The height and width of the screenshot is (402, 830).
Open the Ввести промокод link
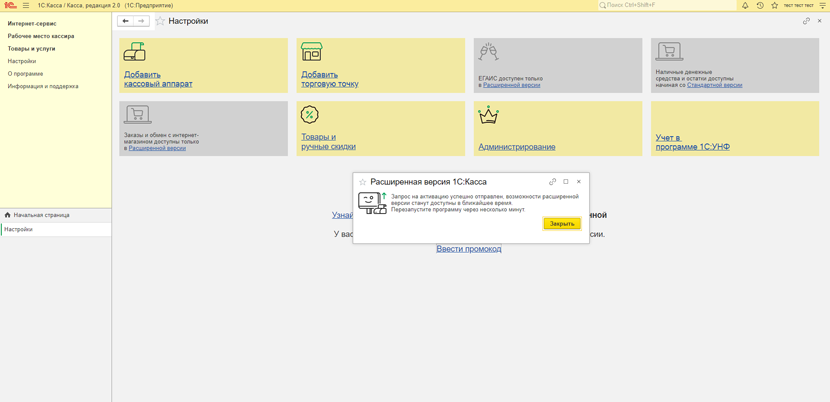click(468, 249)
